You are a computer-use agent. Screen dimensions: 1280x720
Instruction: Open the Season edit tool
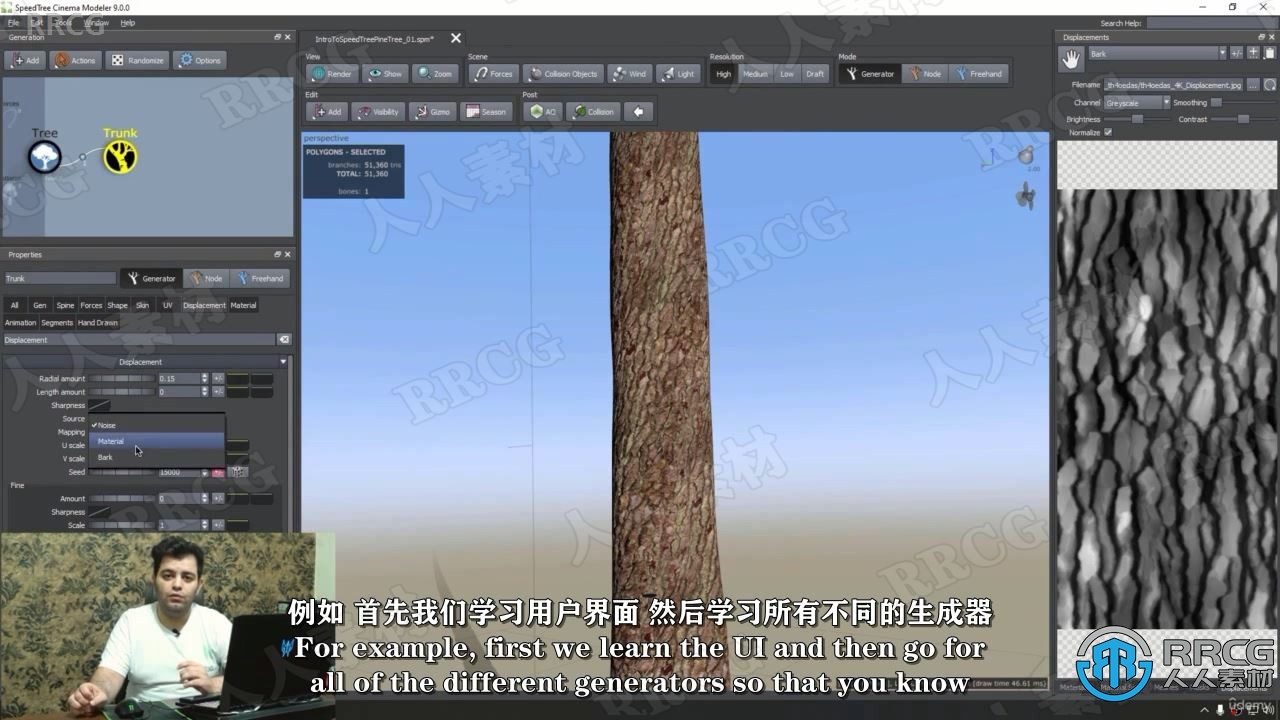(486, 112)
